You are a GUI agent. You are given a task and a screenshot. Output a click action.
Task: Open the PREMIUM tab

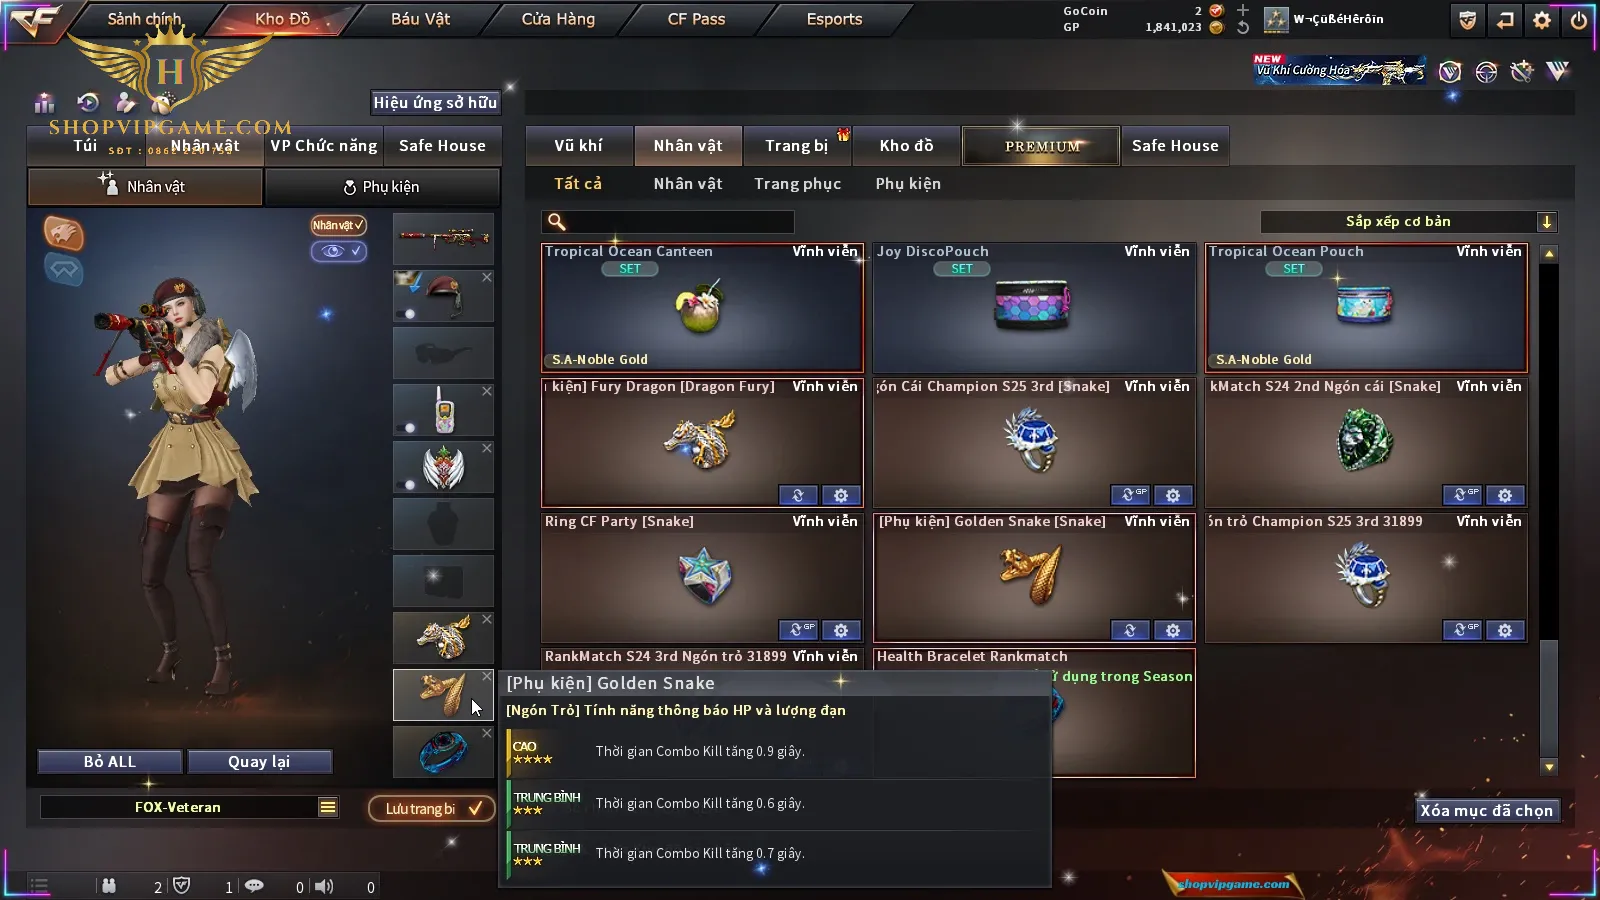pos(1042,146)
